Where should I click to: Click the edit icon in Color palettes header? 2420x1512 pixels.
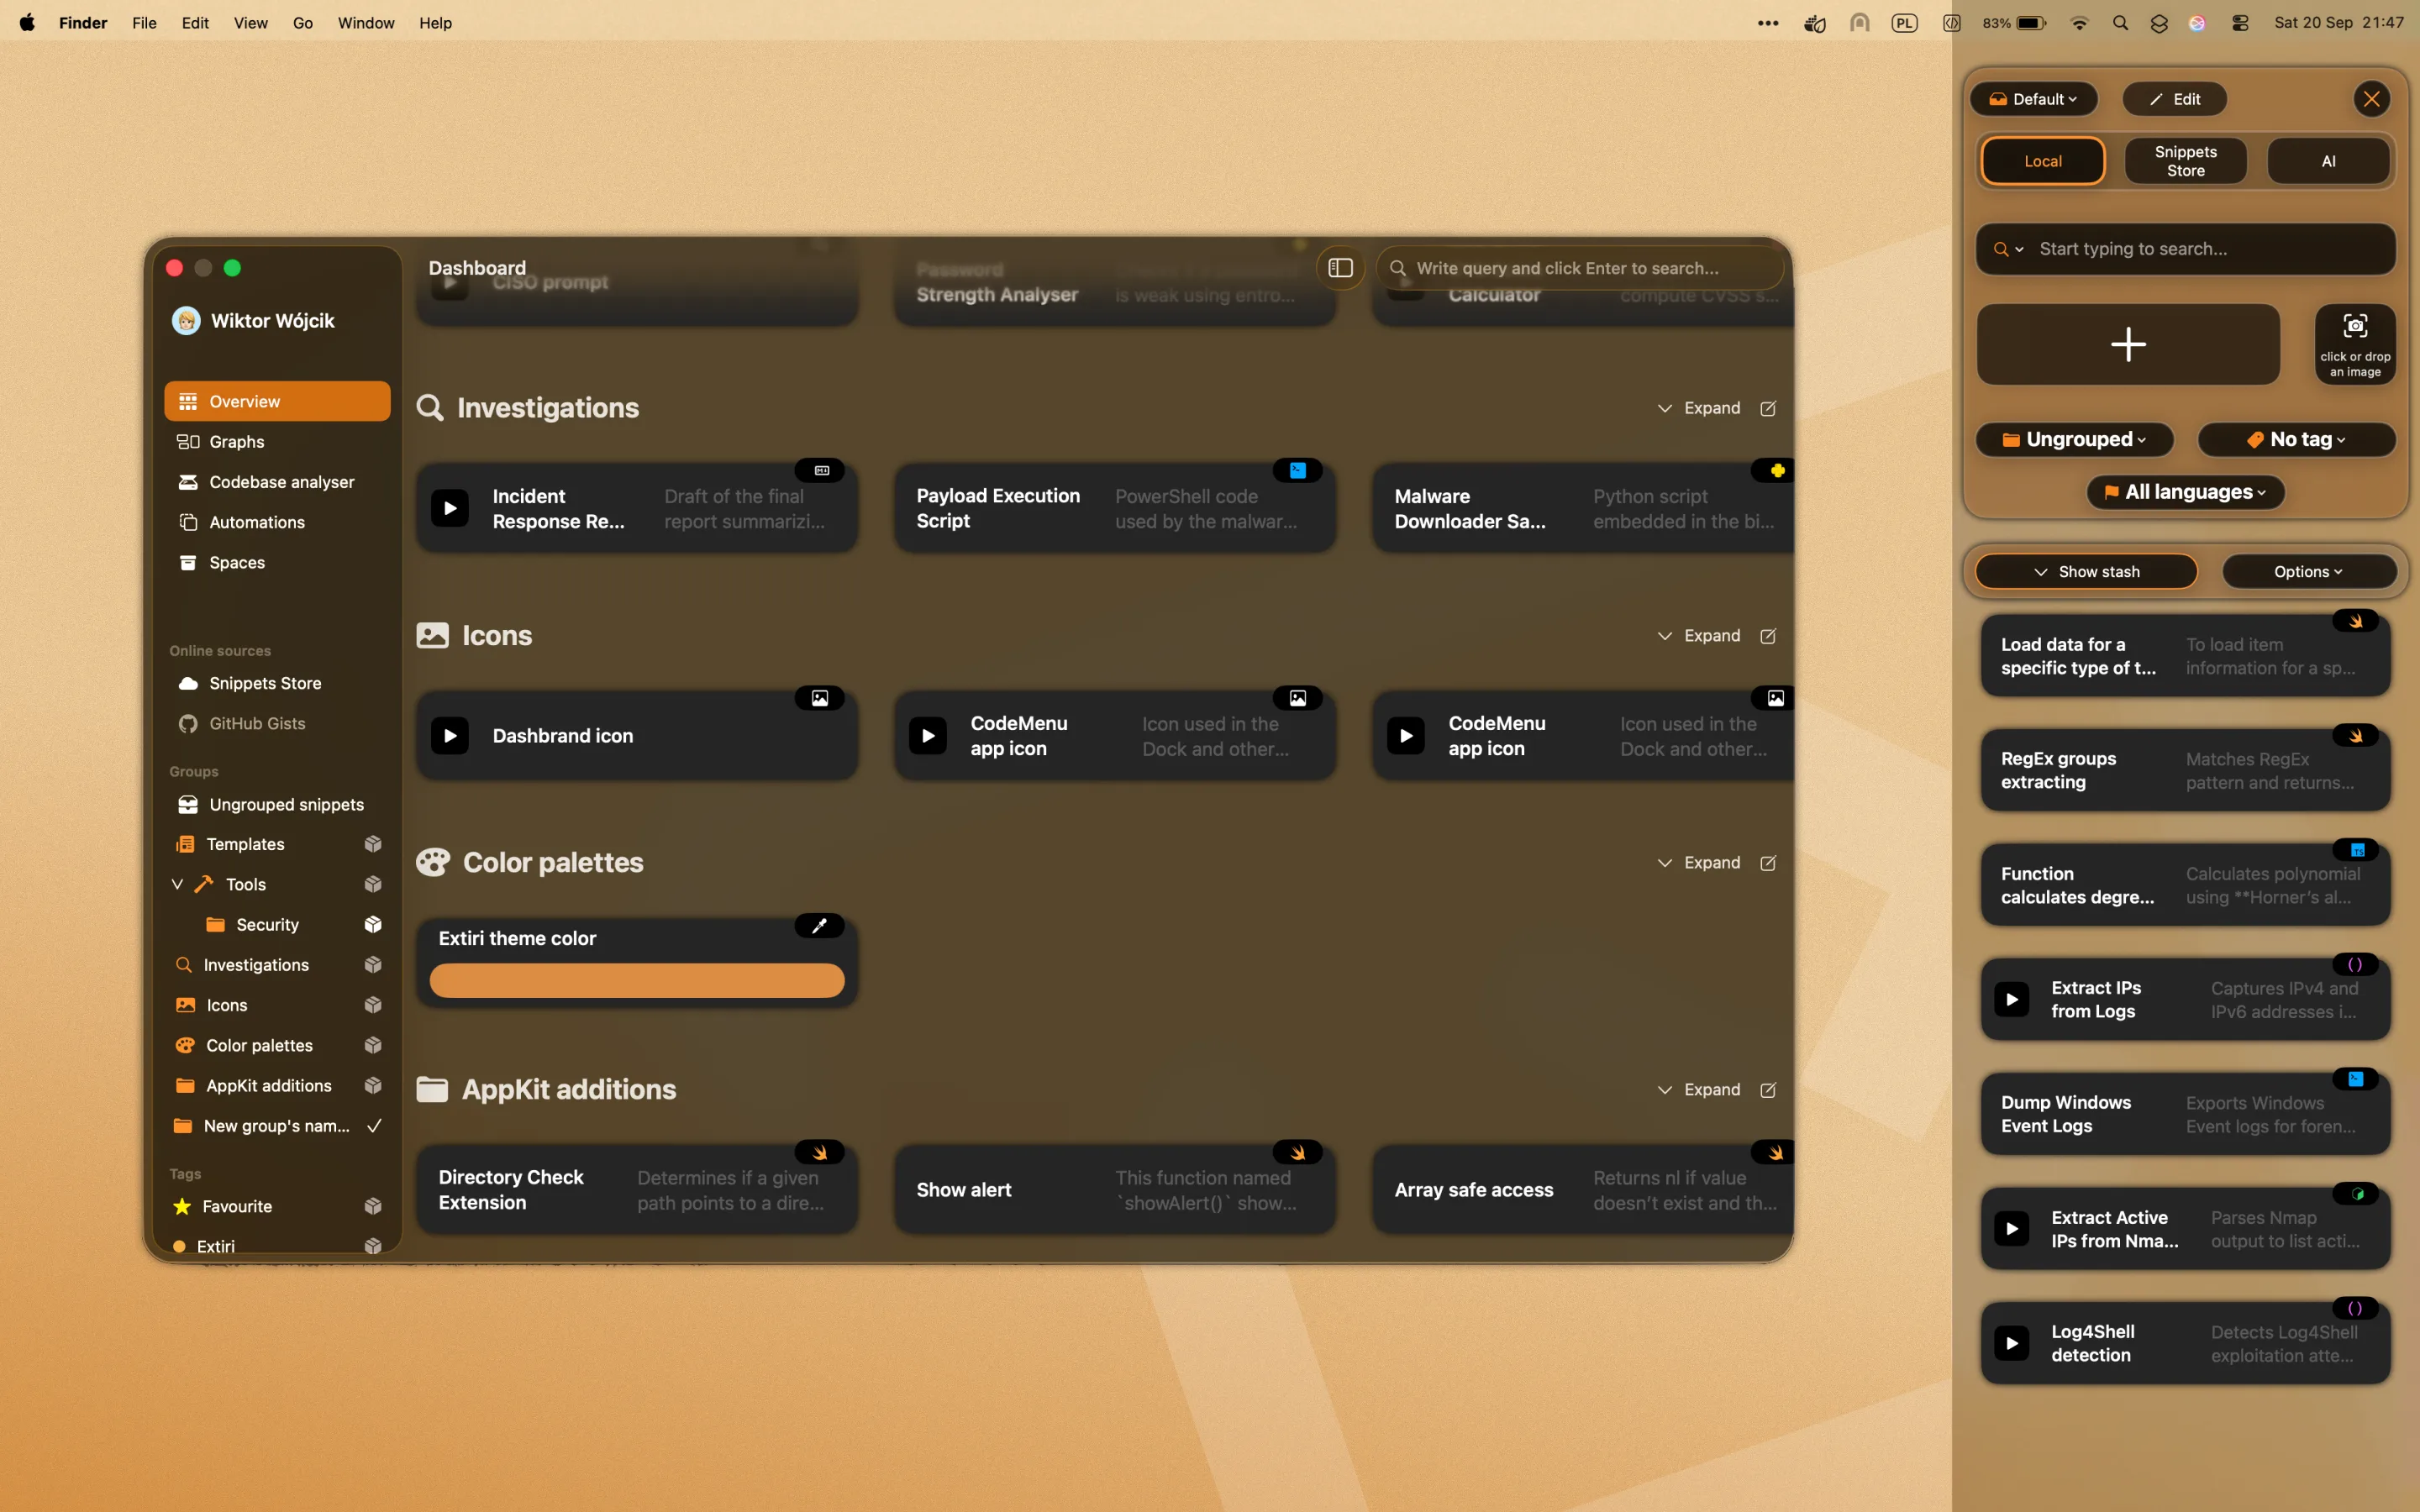(1768, 863)
